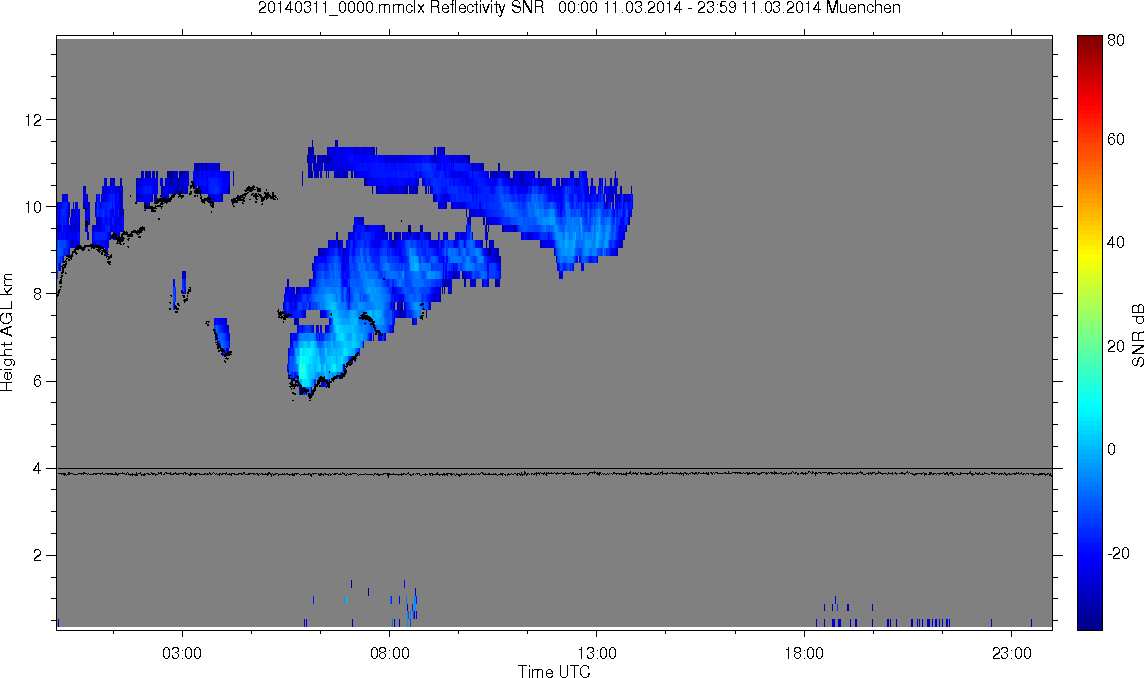Click the 4 km height label
This screenshot has width=1144, height=678.
pyautogui.click(x=37, y=469)
